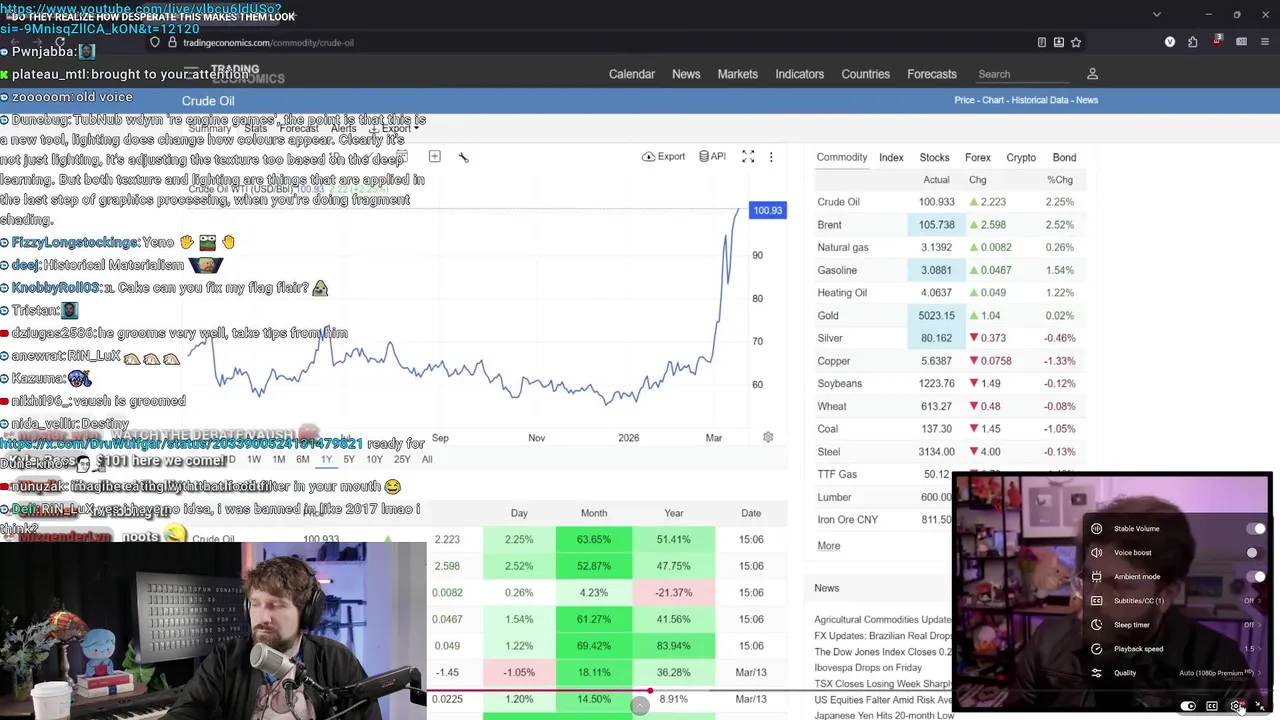Select the 6M chart time range

tap(303, 459)
